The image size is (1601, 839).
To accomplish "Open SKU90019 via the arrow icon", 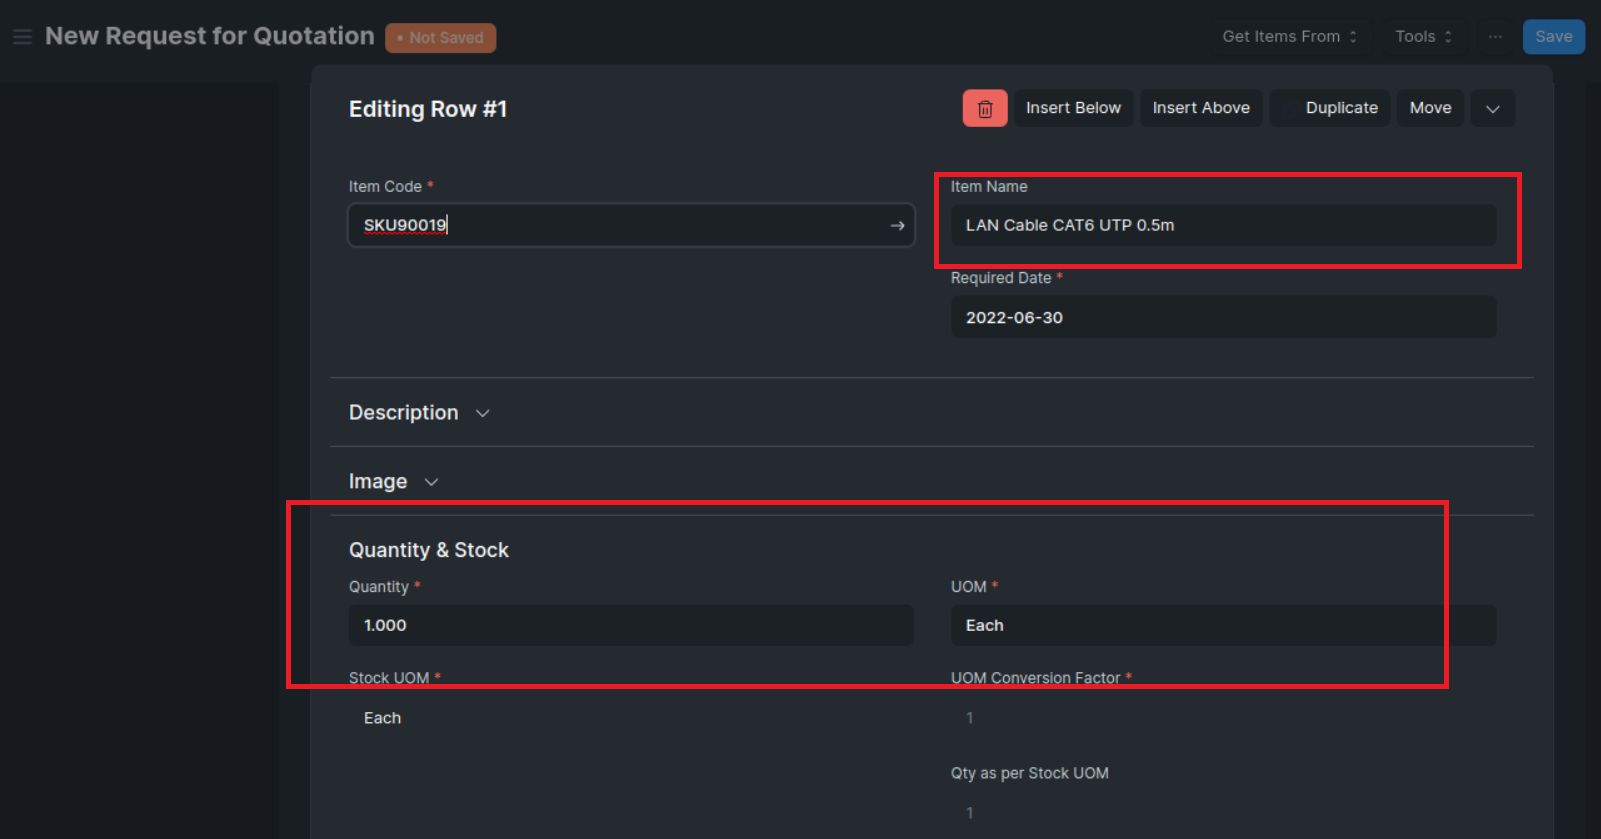I will 895,225.
